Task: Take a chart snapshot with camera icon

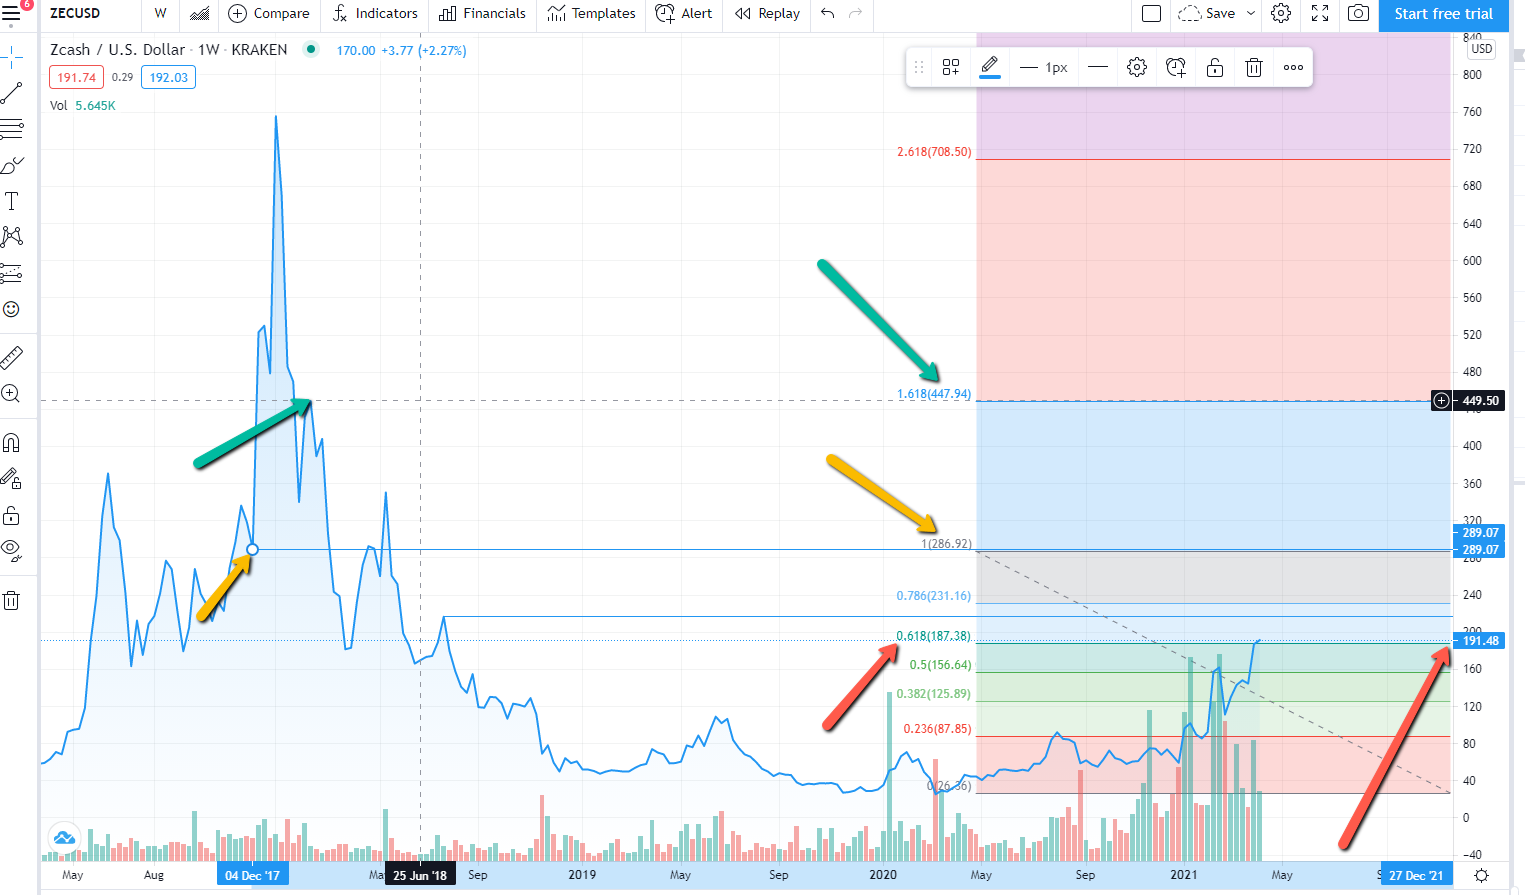Action: (x=1358, y=14)
